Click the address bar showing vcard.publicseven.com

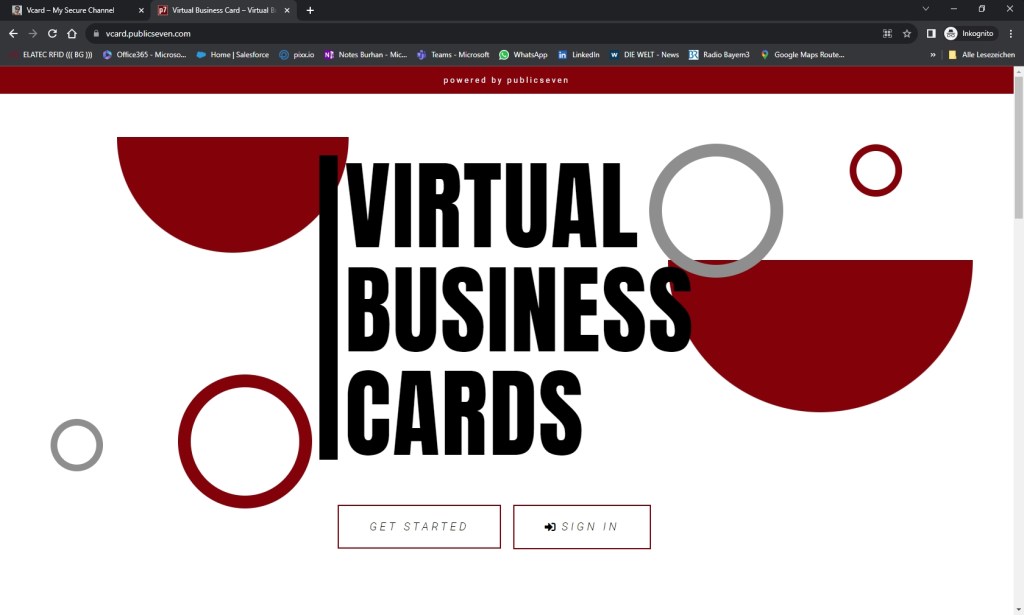click(x=480, y=33)
